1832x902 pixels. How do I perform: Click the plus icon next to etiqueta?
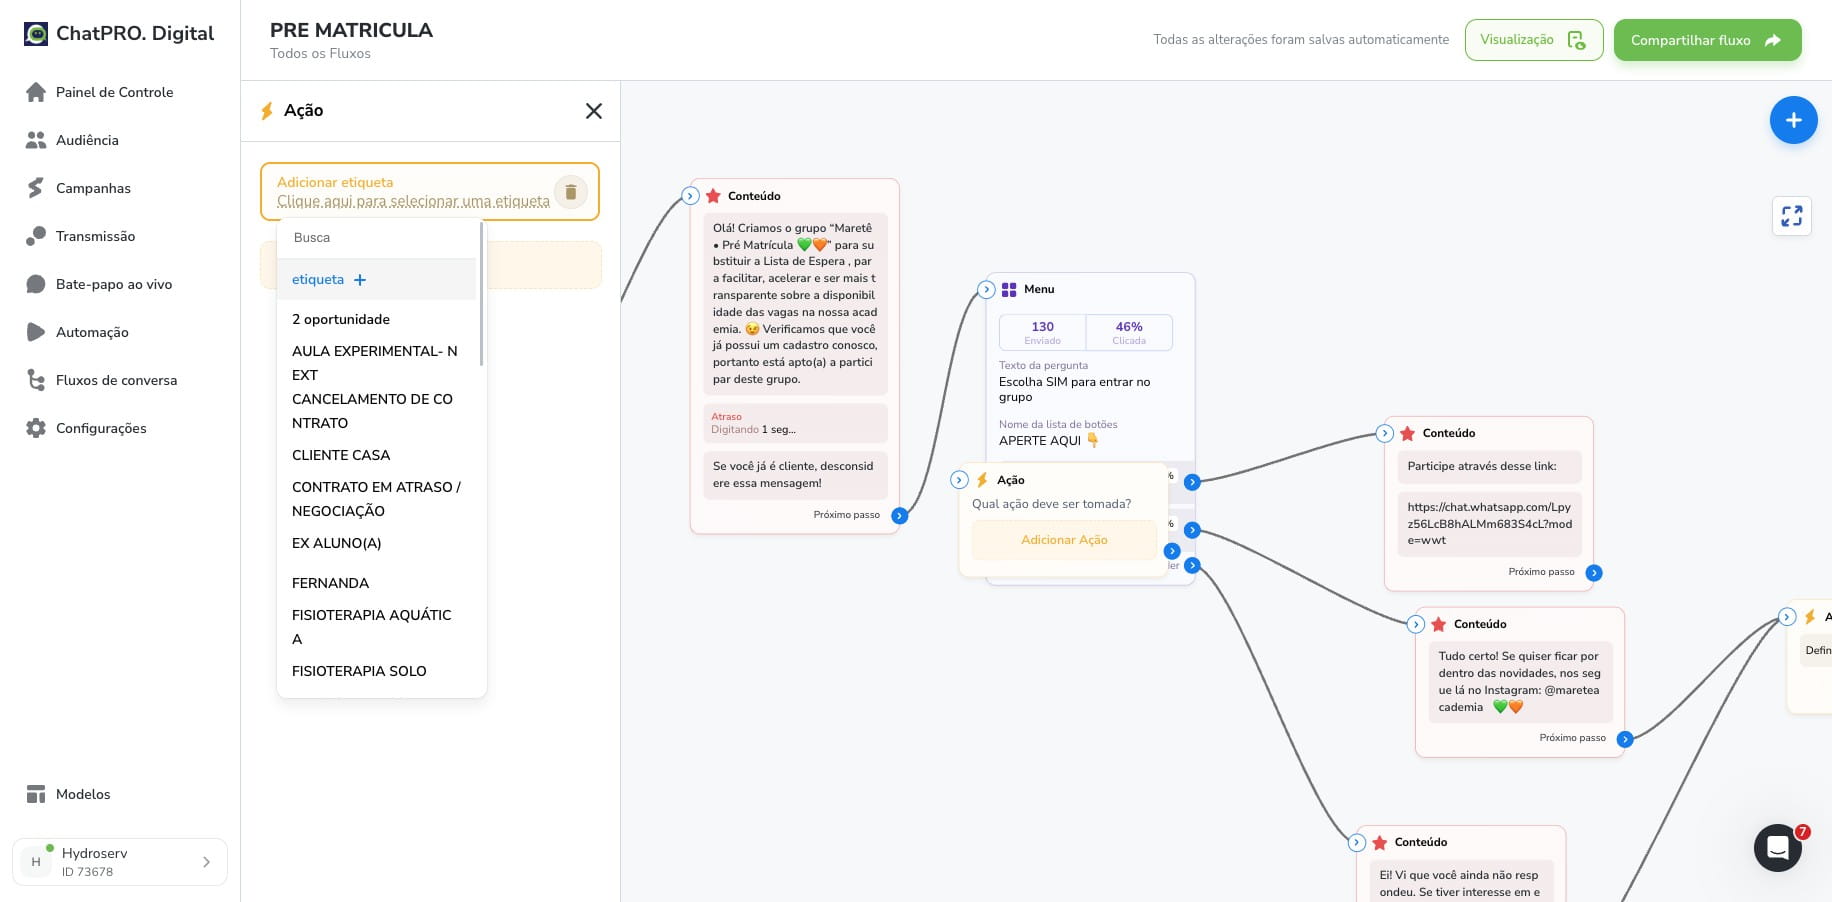(x=360, y=280)
